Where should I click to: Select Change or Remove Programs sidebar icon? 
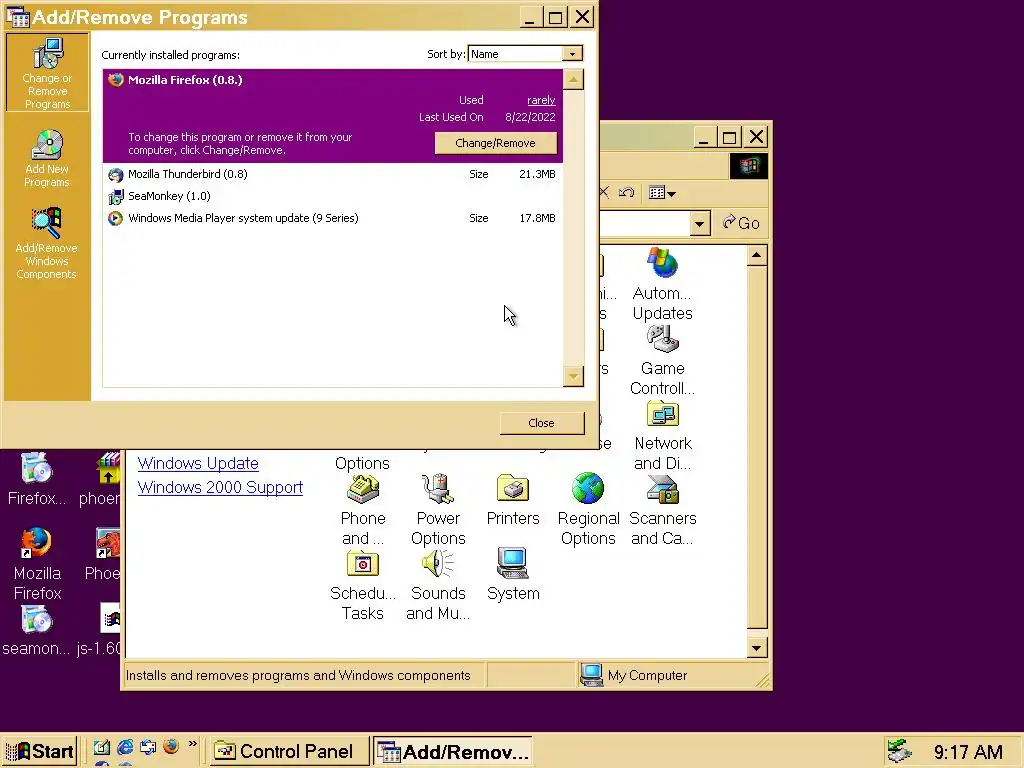[47, 72]
